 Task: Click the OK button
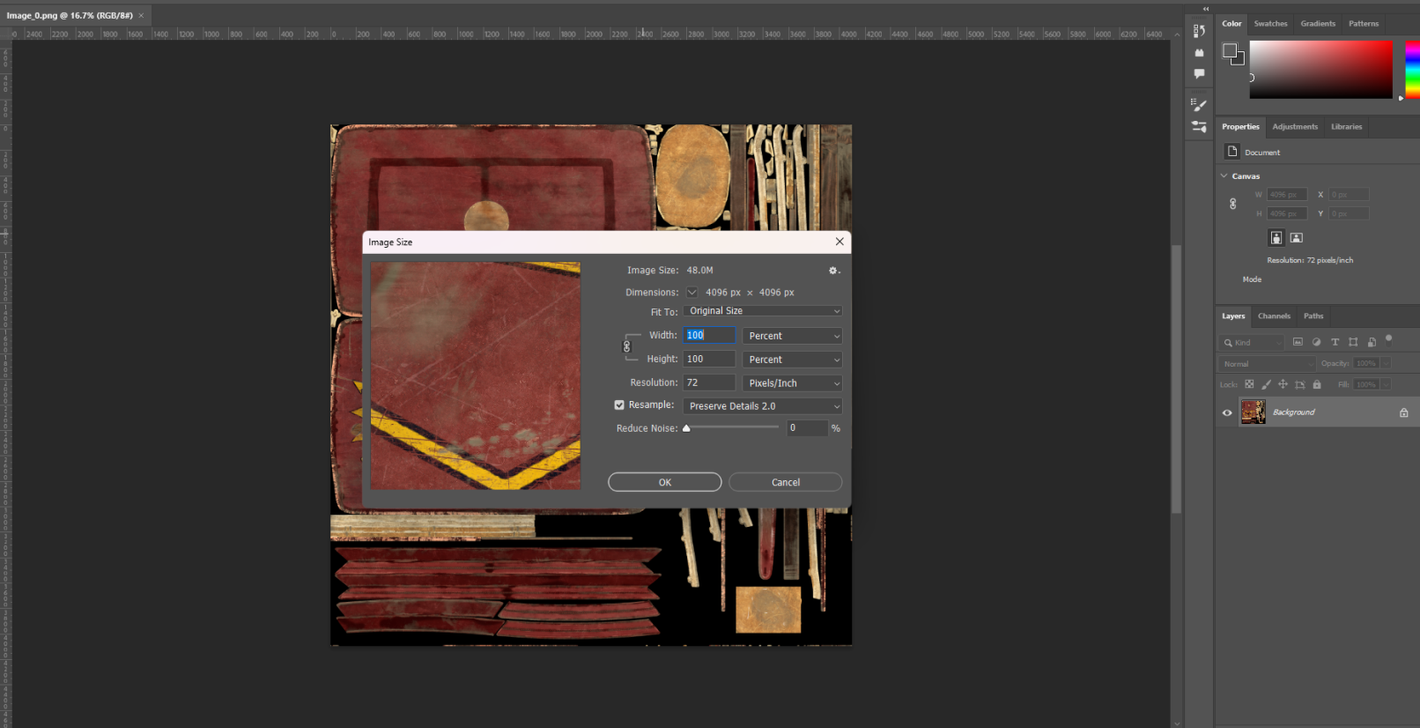pos(665,482)
